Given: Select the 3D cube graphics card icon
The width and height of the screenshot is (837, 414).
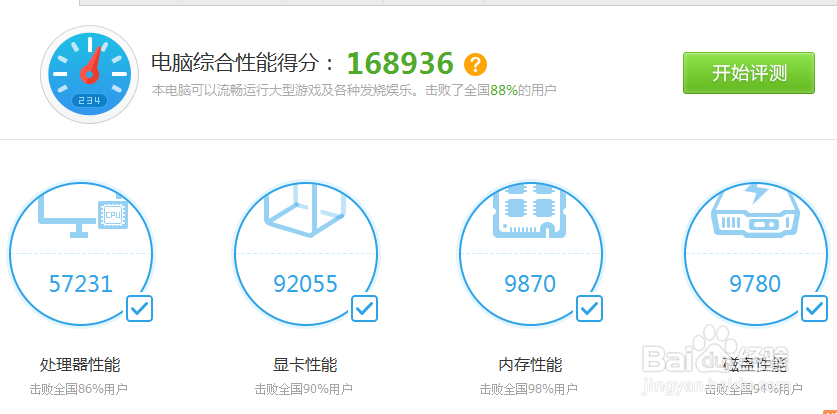Looking at the screenshot, I should coord(306,212).
